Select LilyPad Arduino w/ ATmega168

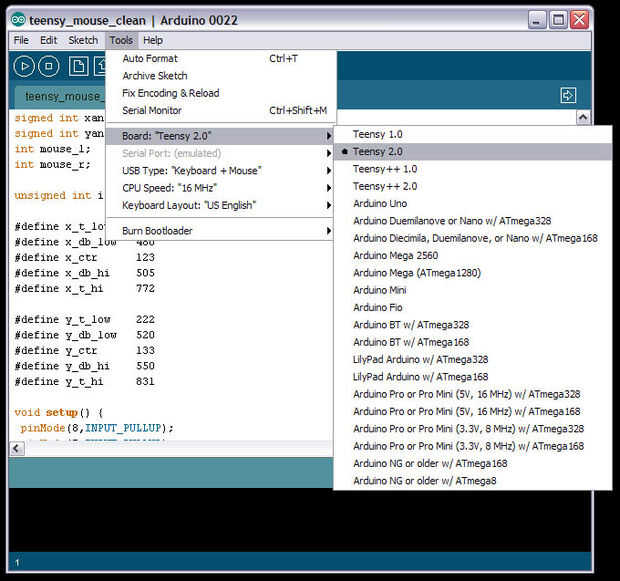coord(473,377)
